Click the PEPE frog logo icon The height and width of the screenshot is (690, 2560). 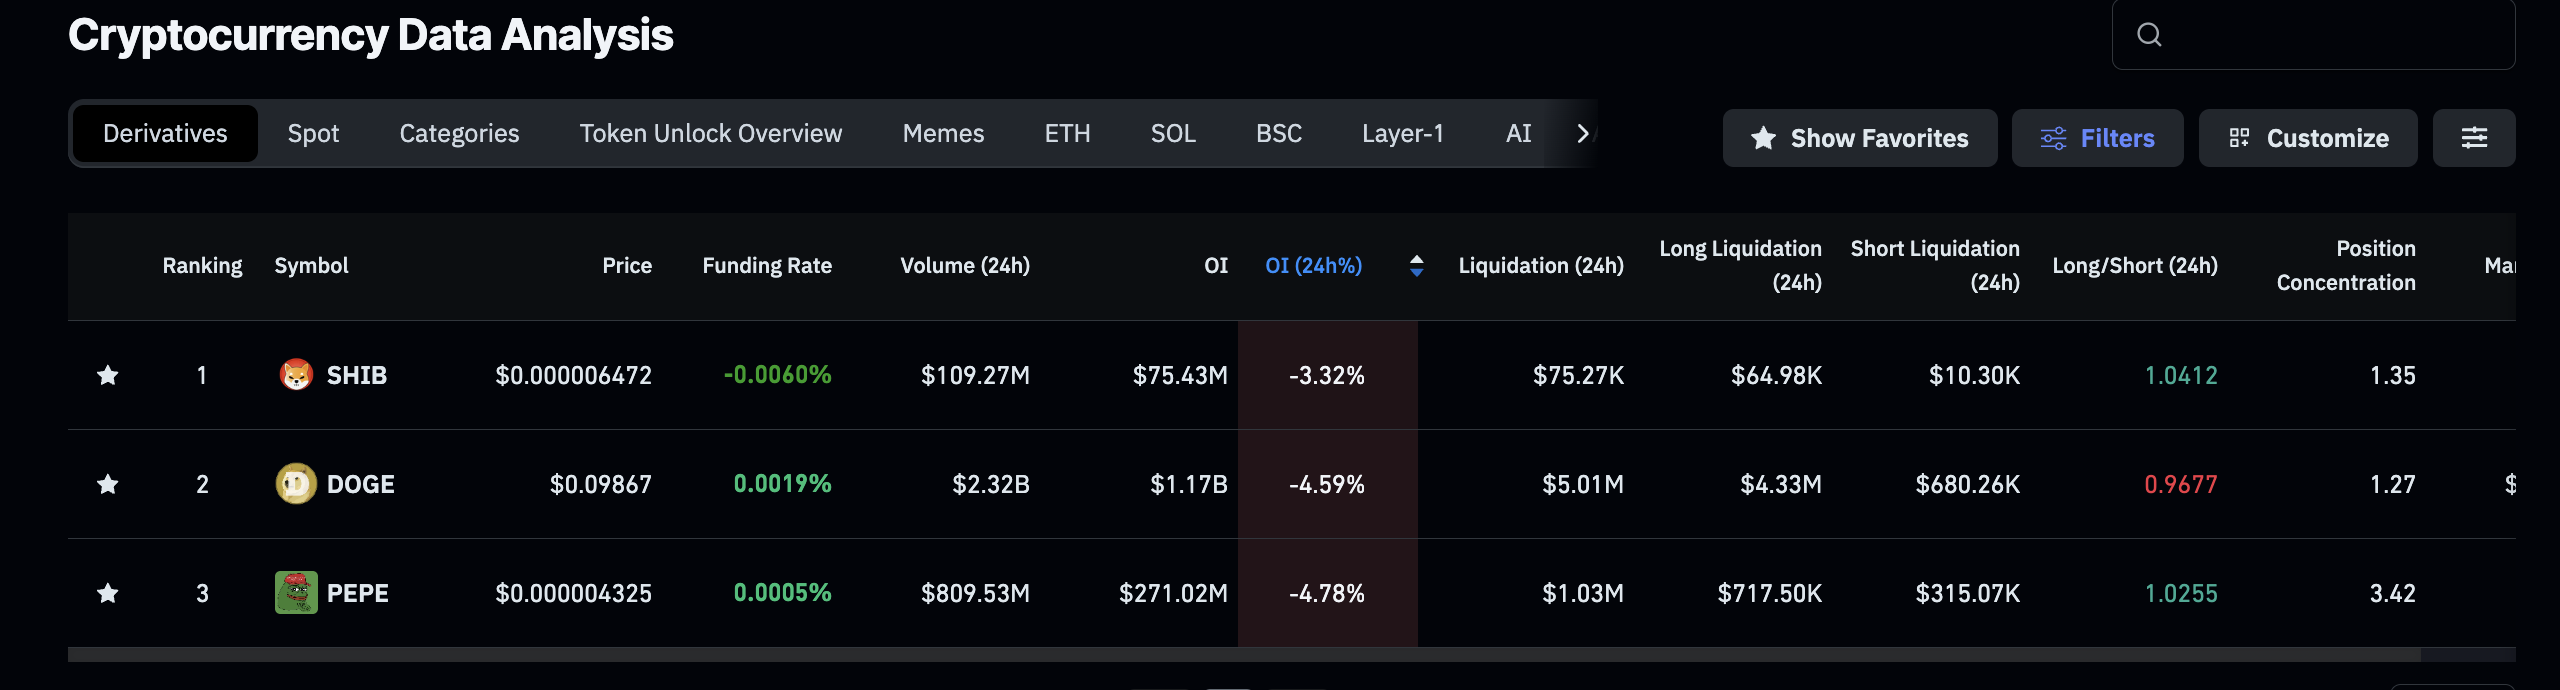296,593
